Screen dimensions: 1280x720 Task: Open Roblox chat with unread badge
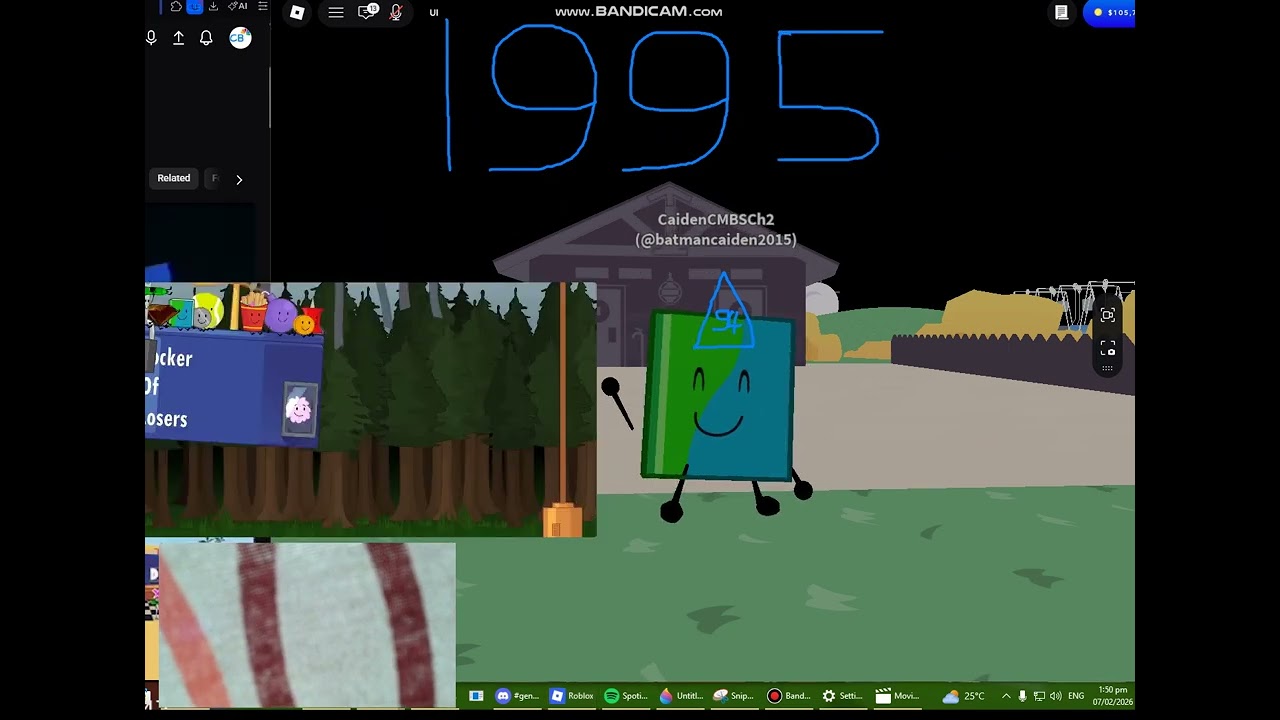coord(367,12)
